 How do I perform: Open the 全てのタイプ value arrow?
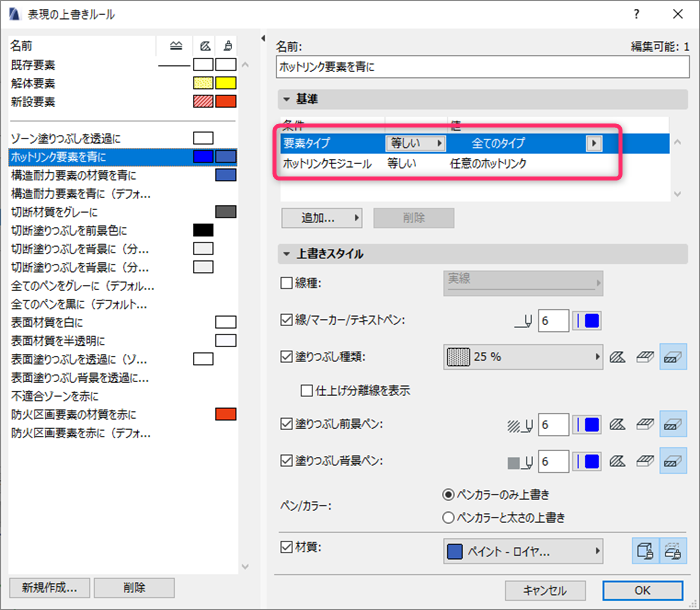click(x=594, y=143)
